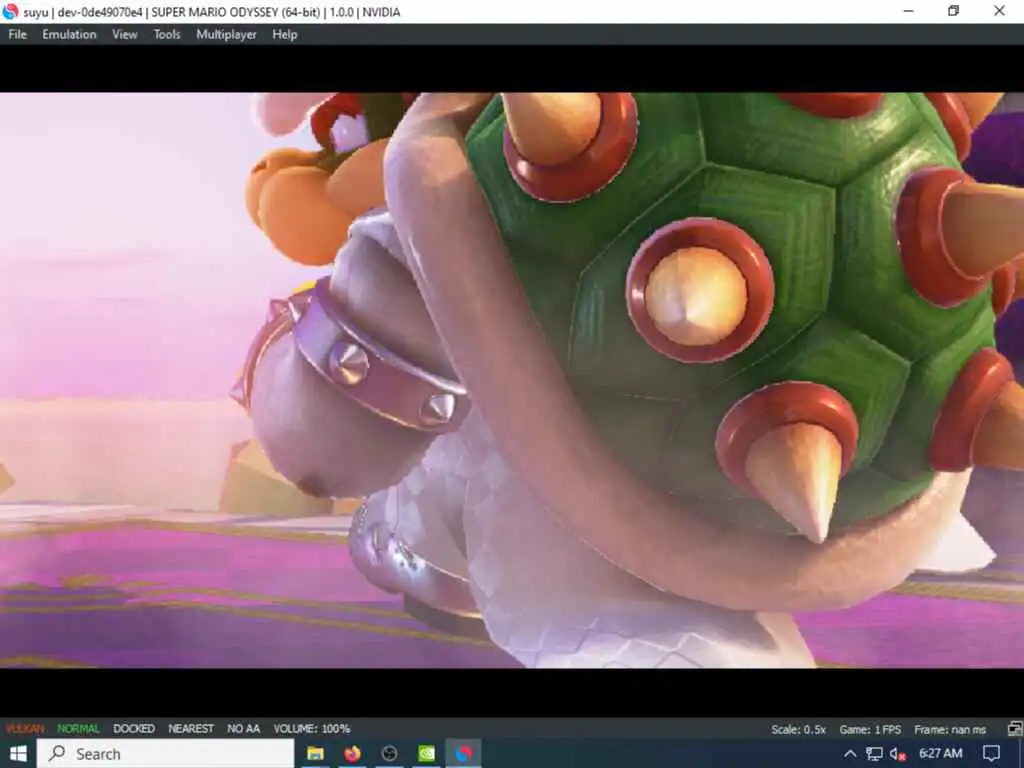Image resolution: width=1024 pixels, height=768 pixels.
Task: Minimize the suyu window
Action: [908, 11]
